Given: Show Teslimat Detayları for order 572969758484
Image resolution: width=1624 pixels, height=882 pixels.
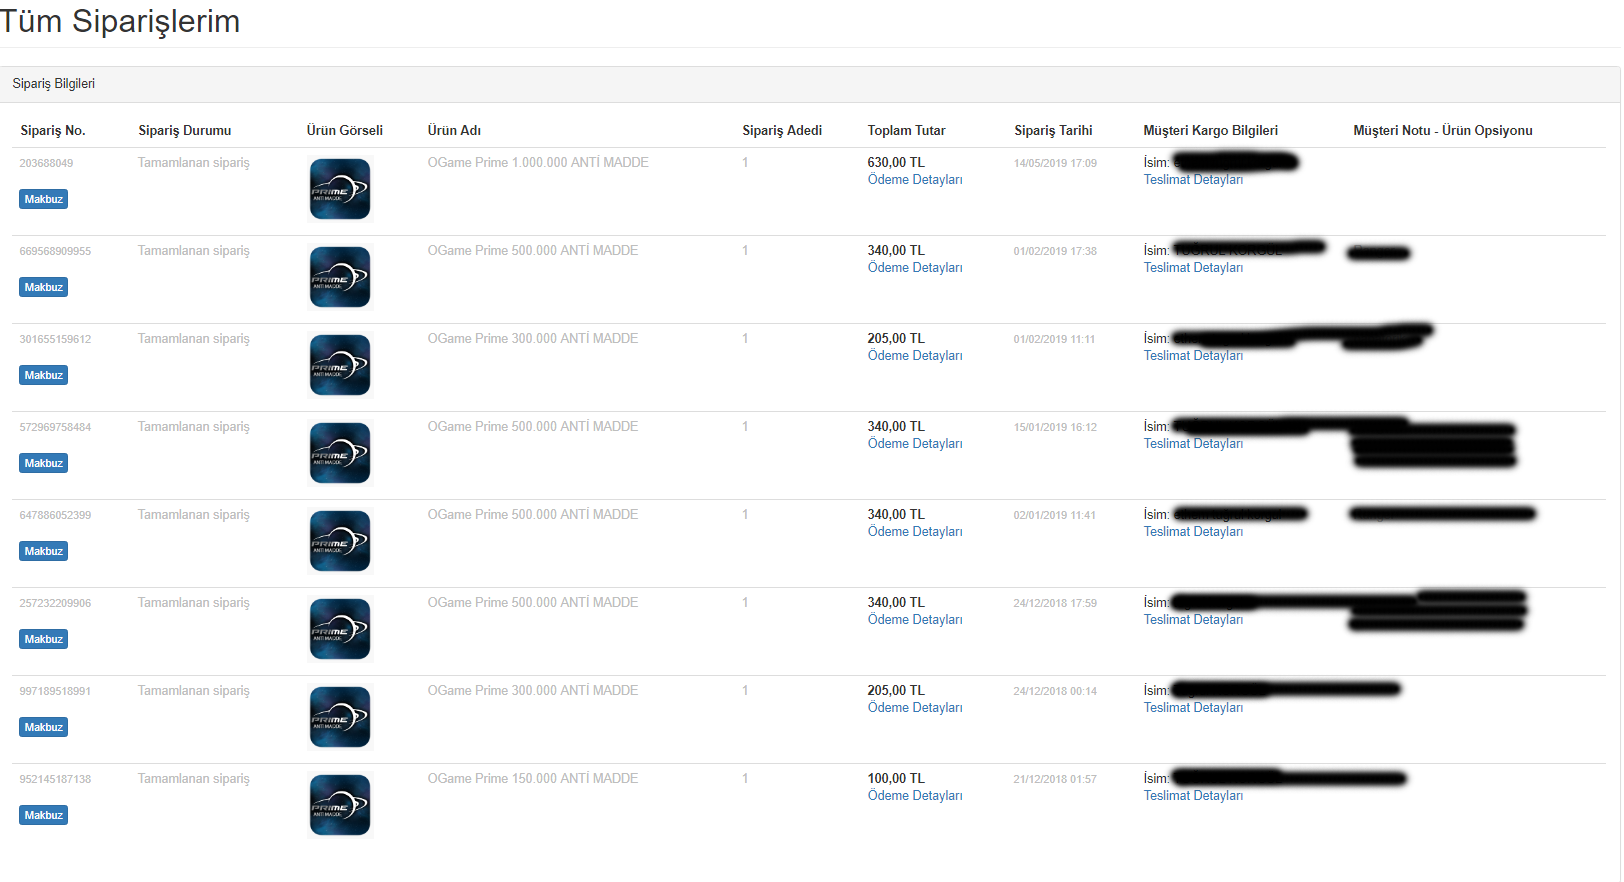Looking at the screenshot, I should (1193, 444).
